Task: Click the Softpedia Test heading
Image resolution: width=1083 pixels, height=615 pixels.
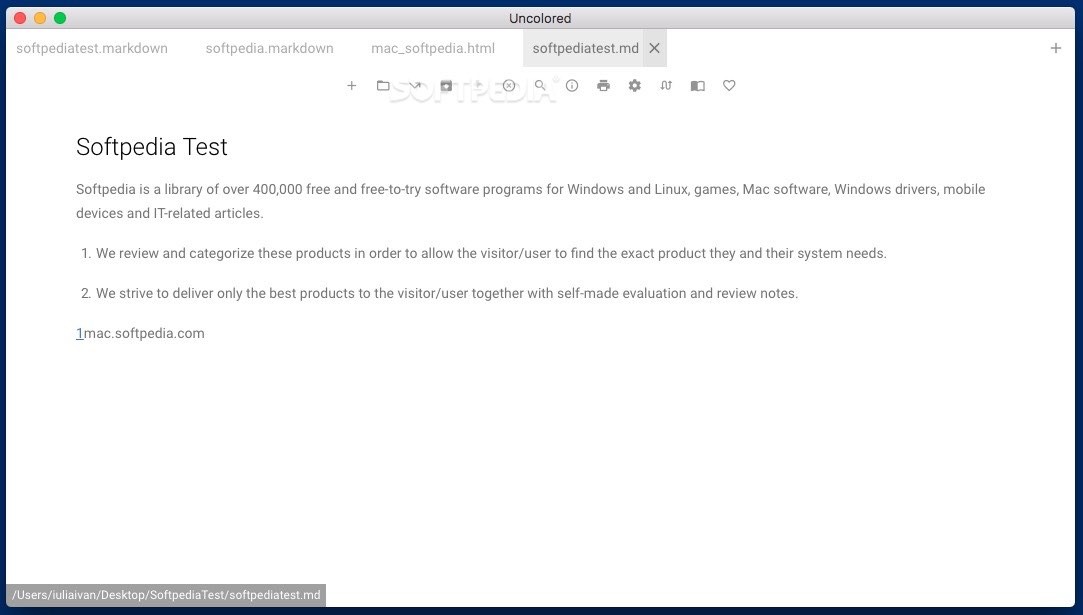Action: [x=152, y=146]
